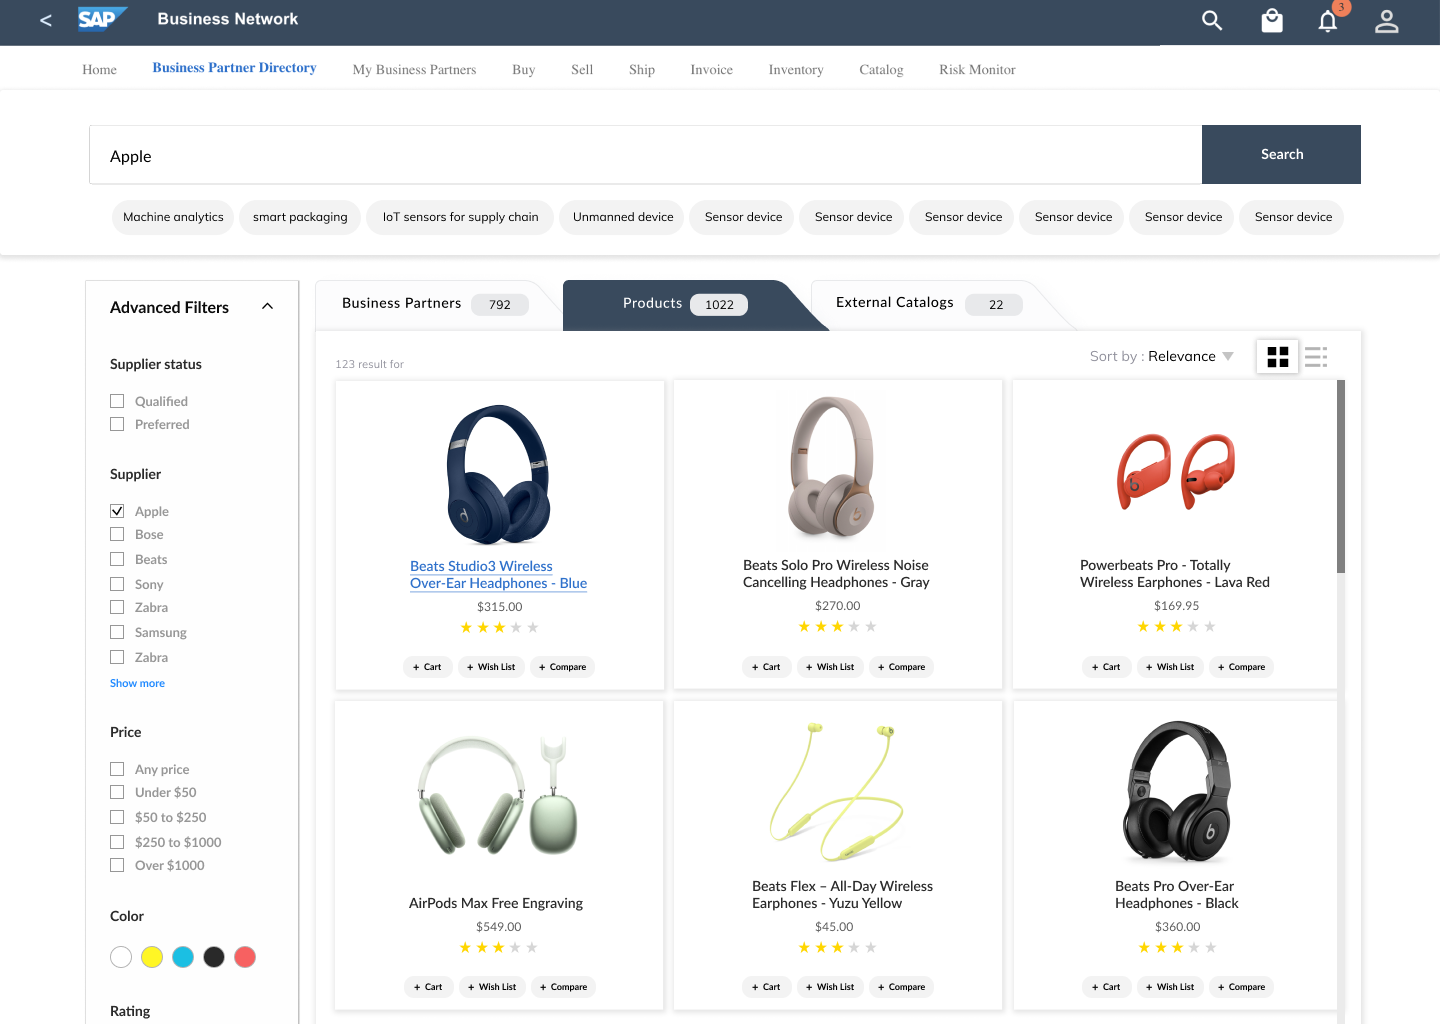Image resolution: width=1440 pixels, height=1024 pixels.
Task: Check the Over $1000 price filter
Action: 117,865
